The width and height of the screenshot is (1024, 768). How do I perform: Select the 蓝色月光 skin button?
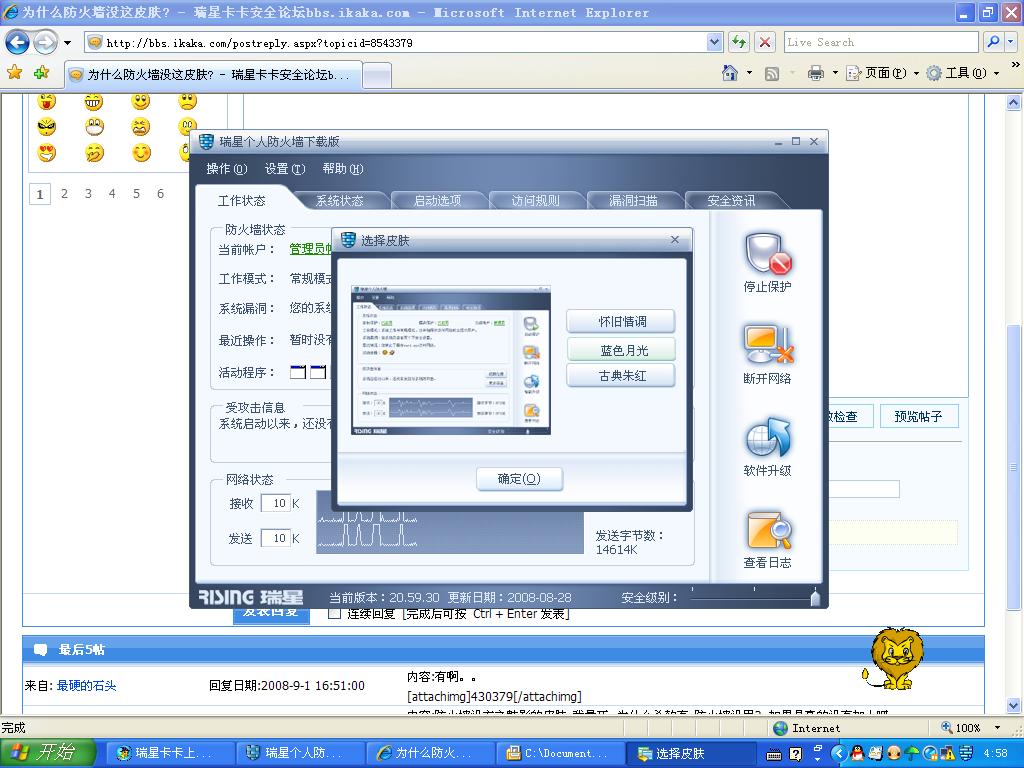pos(621,349)
